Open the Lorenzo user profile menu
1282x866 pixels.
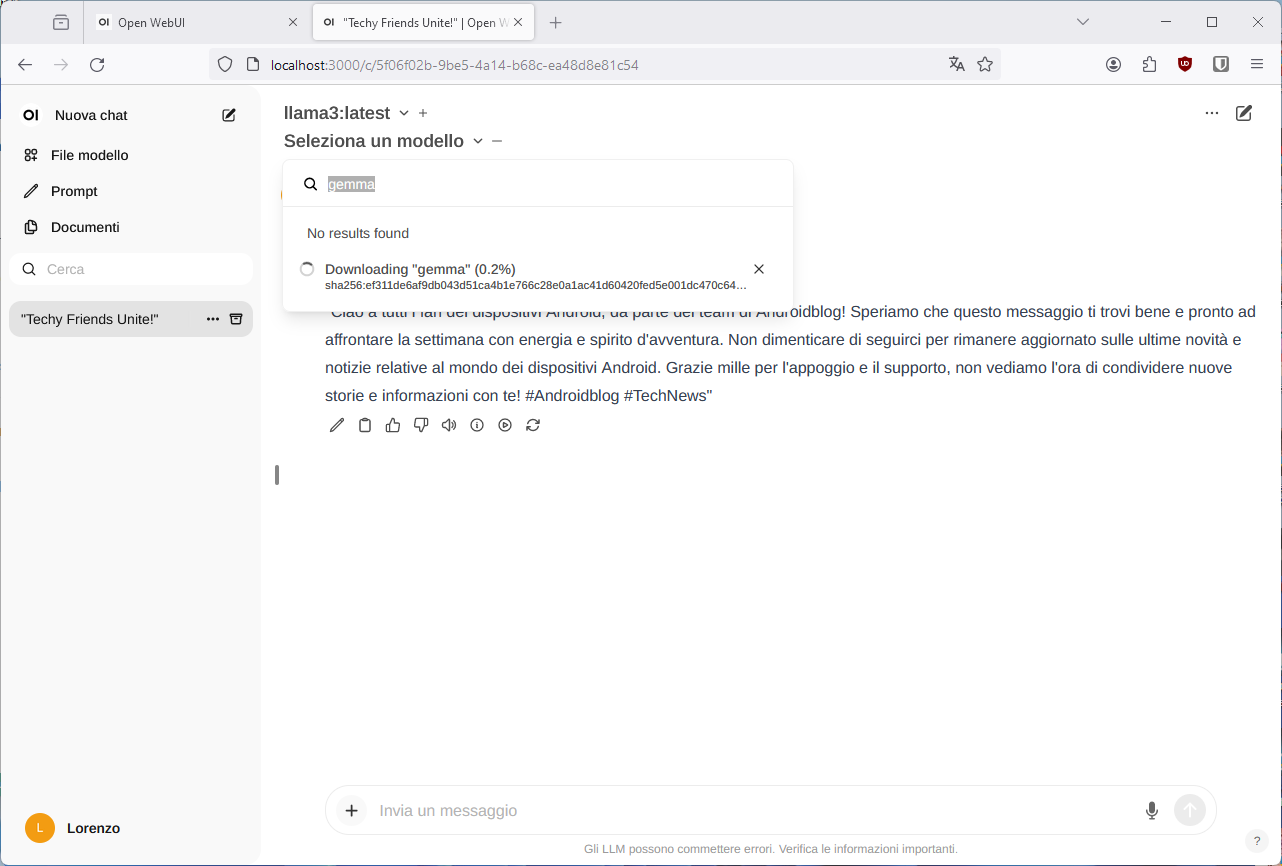pyautogui.click(x=92, y=828)
